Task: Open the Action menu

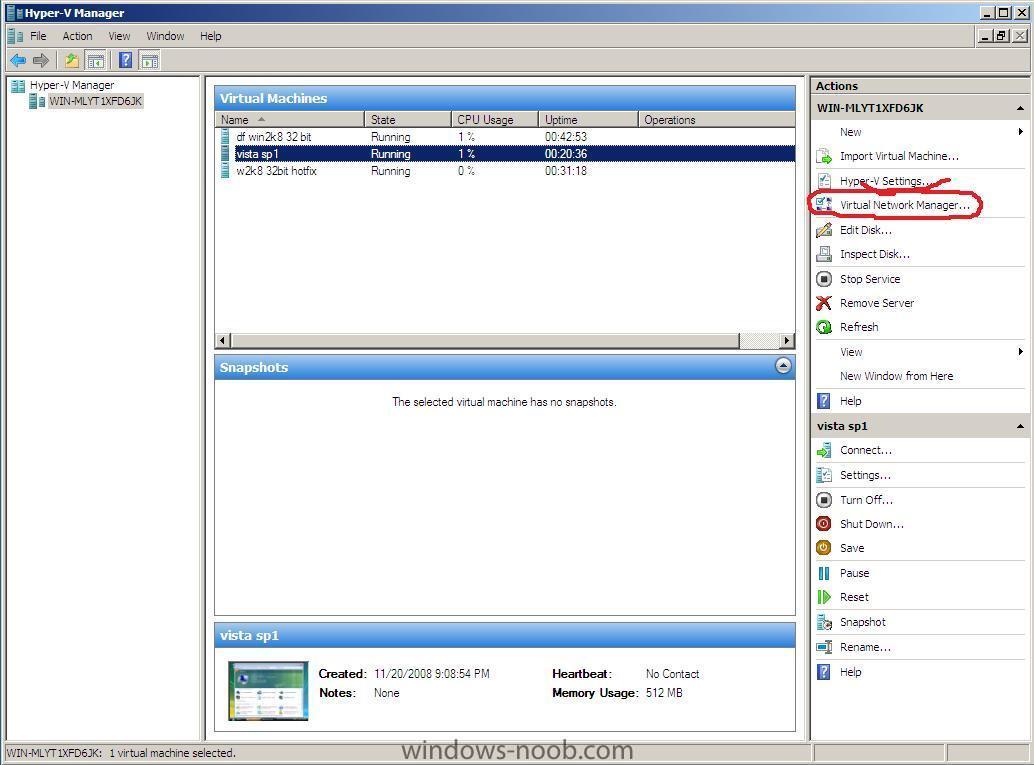Action: point(77,36)
